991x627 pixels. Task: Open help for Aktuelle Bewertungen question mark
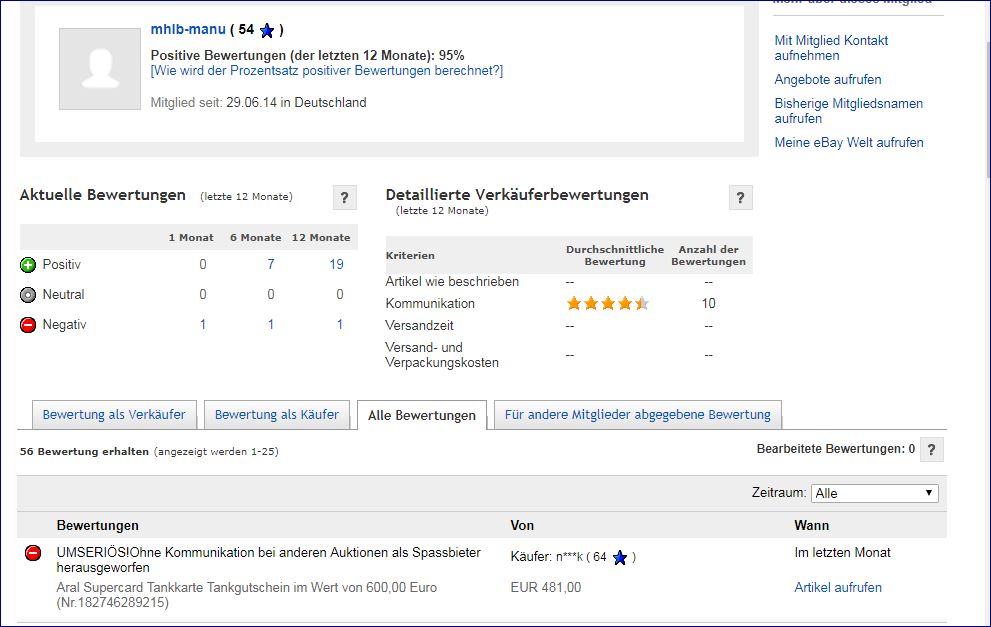coord(344,197)
